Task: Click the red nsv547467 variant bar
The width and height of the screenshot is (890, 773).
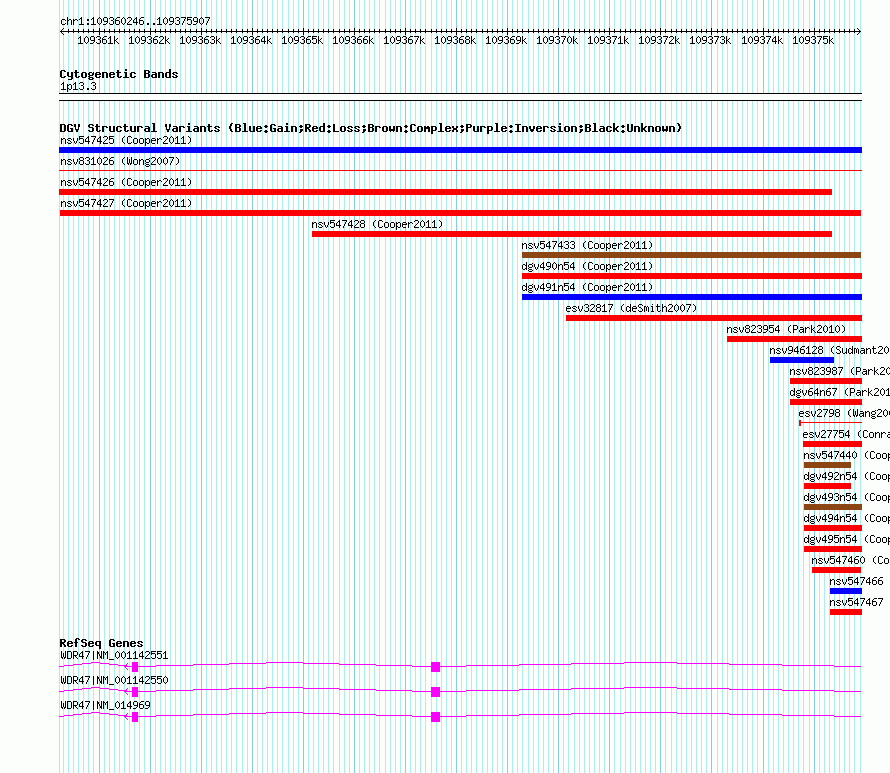Action: point(846,612)
